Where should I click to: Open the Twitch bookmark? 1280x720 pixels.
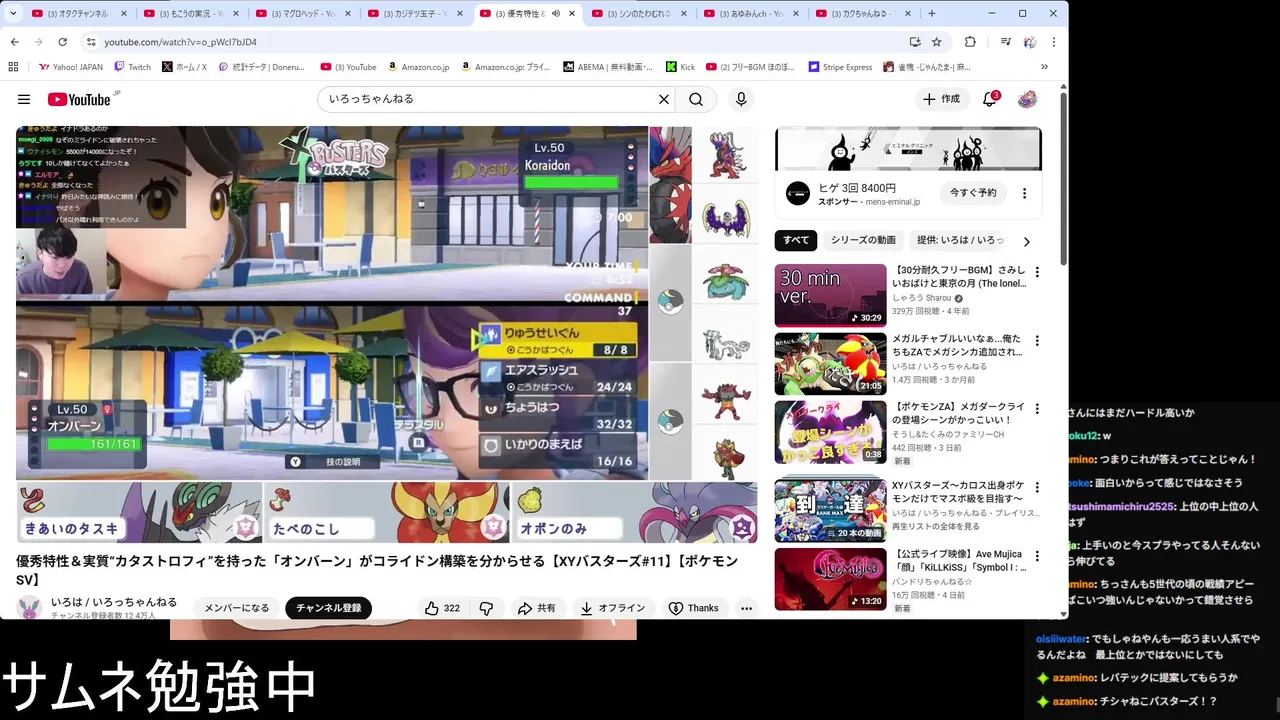133,67
